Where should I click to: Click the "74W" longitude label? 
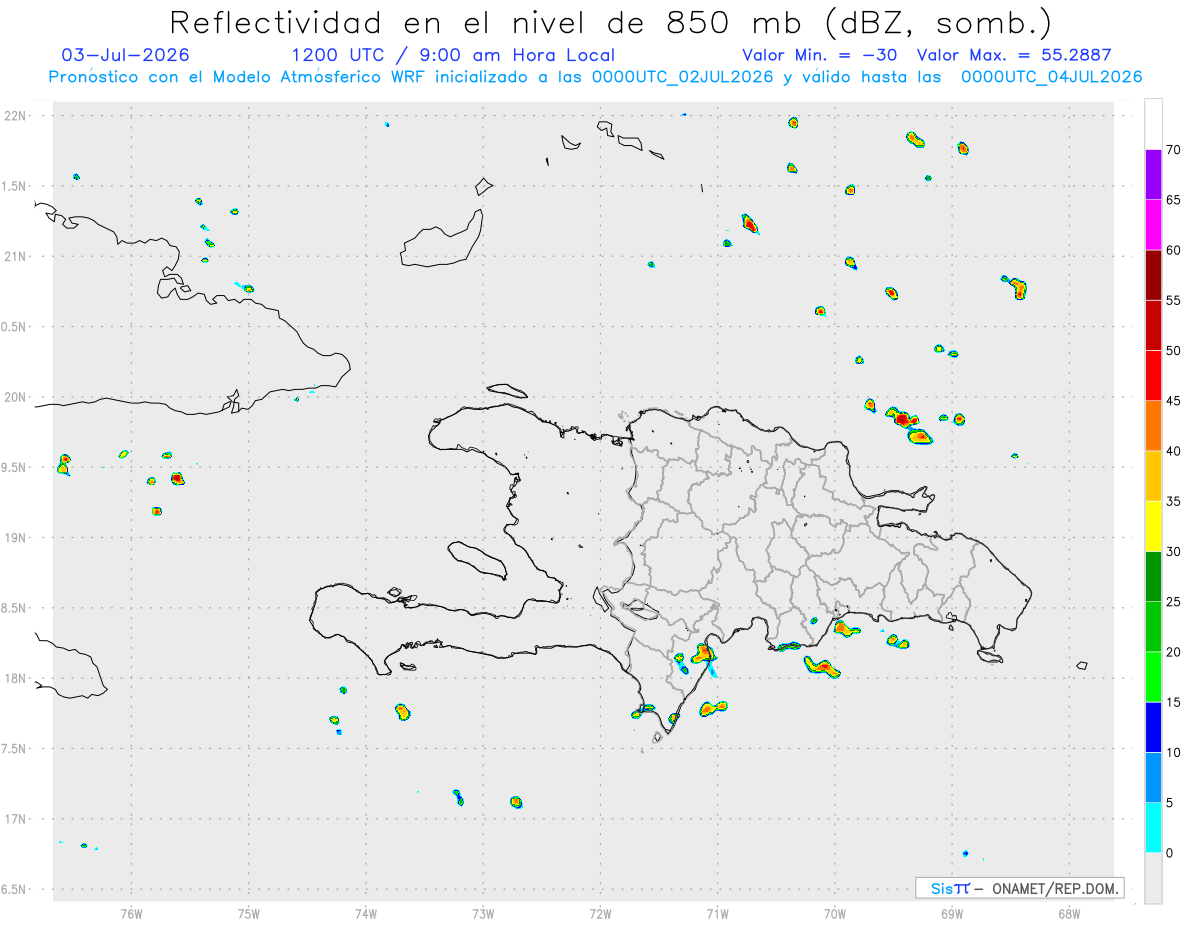coord(366,913)
